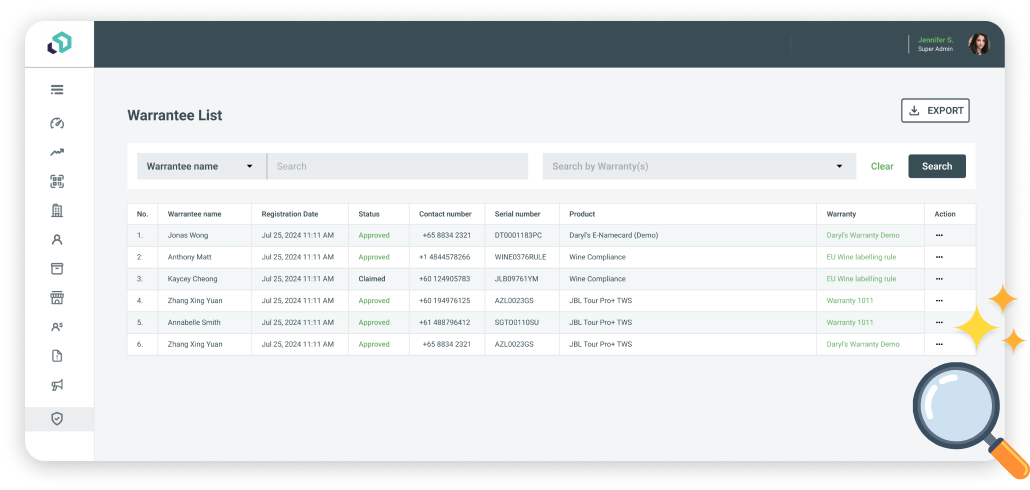Open EU Wine labelling rule link for Kaycey Cheong

[861, 278]
